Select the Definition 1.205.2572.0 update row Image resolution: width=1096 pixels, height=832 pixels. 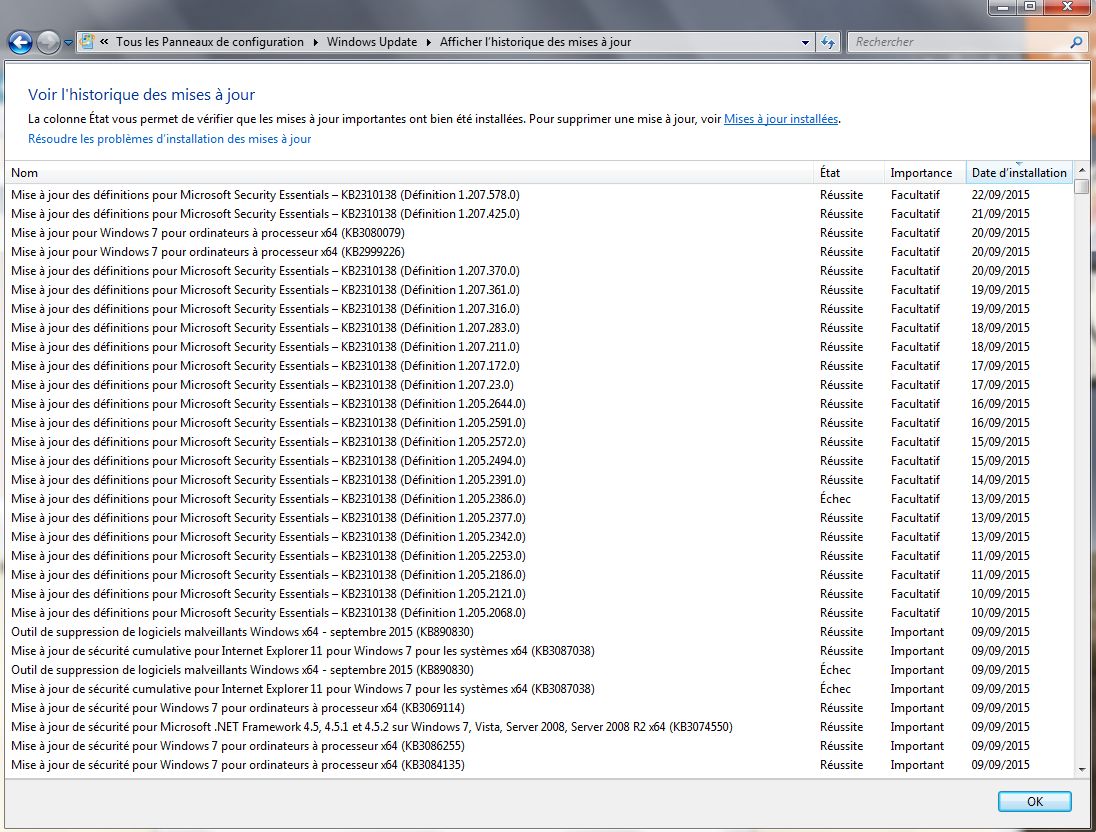click(538, 442)
